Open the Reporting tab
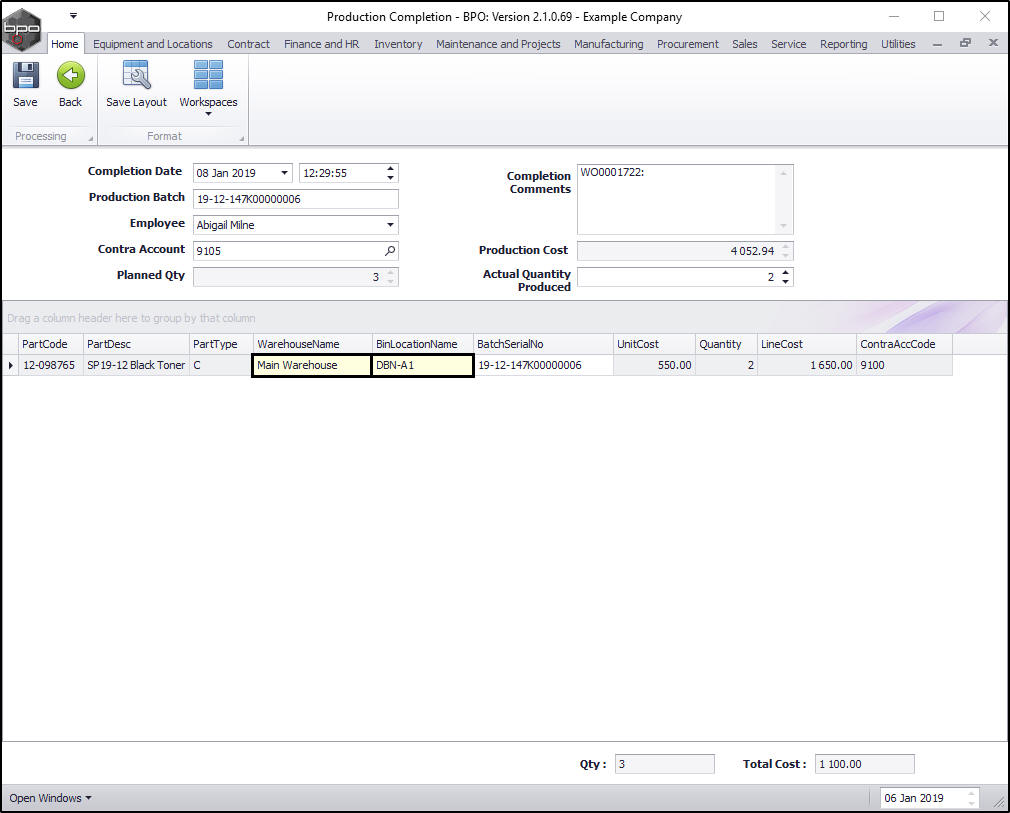Screen dimensions: 1010x813 point(843,44)
